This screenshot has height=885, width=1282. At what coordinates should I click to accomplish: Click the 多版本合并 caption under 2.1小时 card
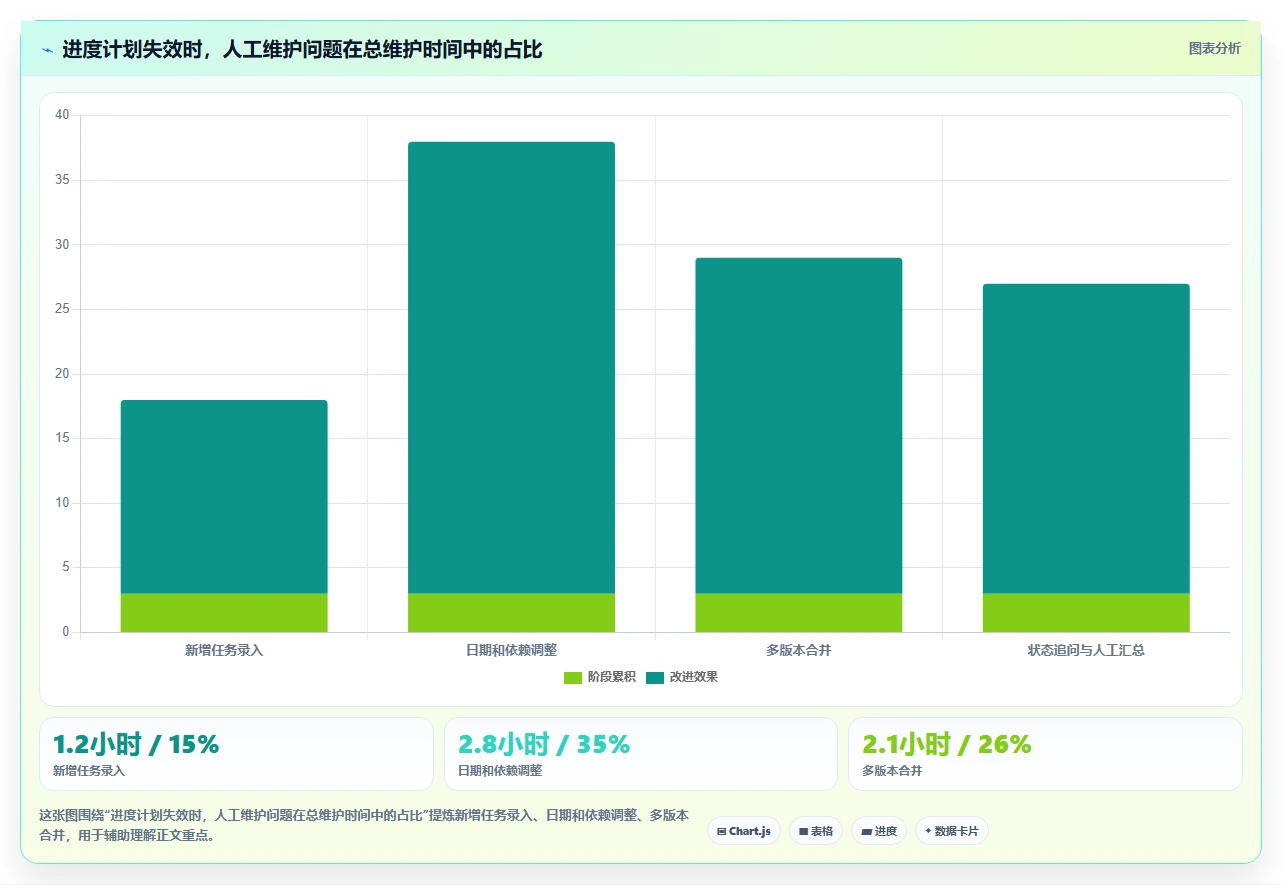tap(892, 771)
